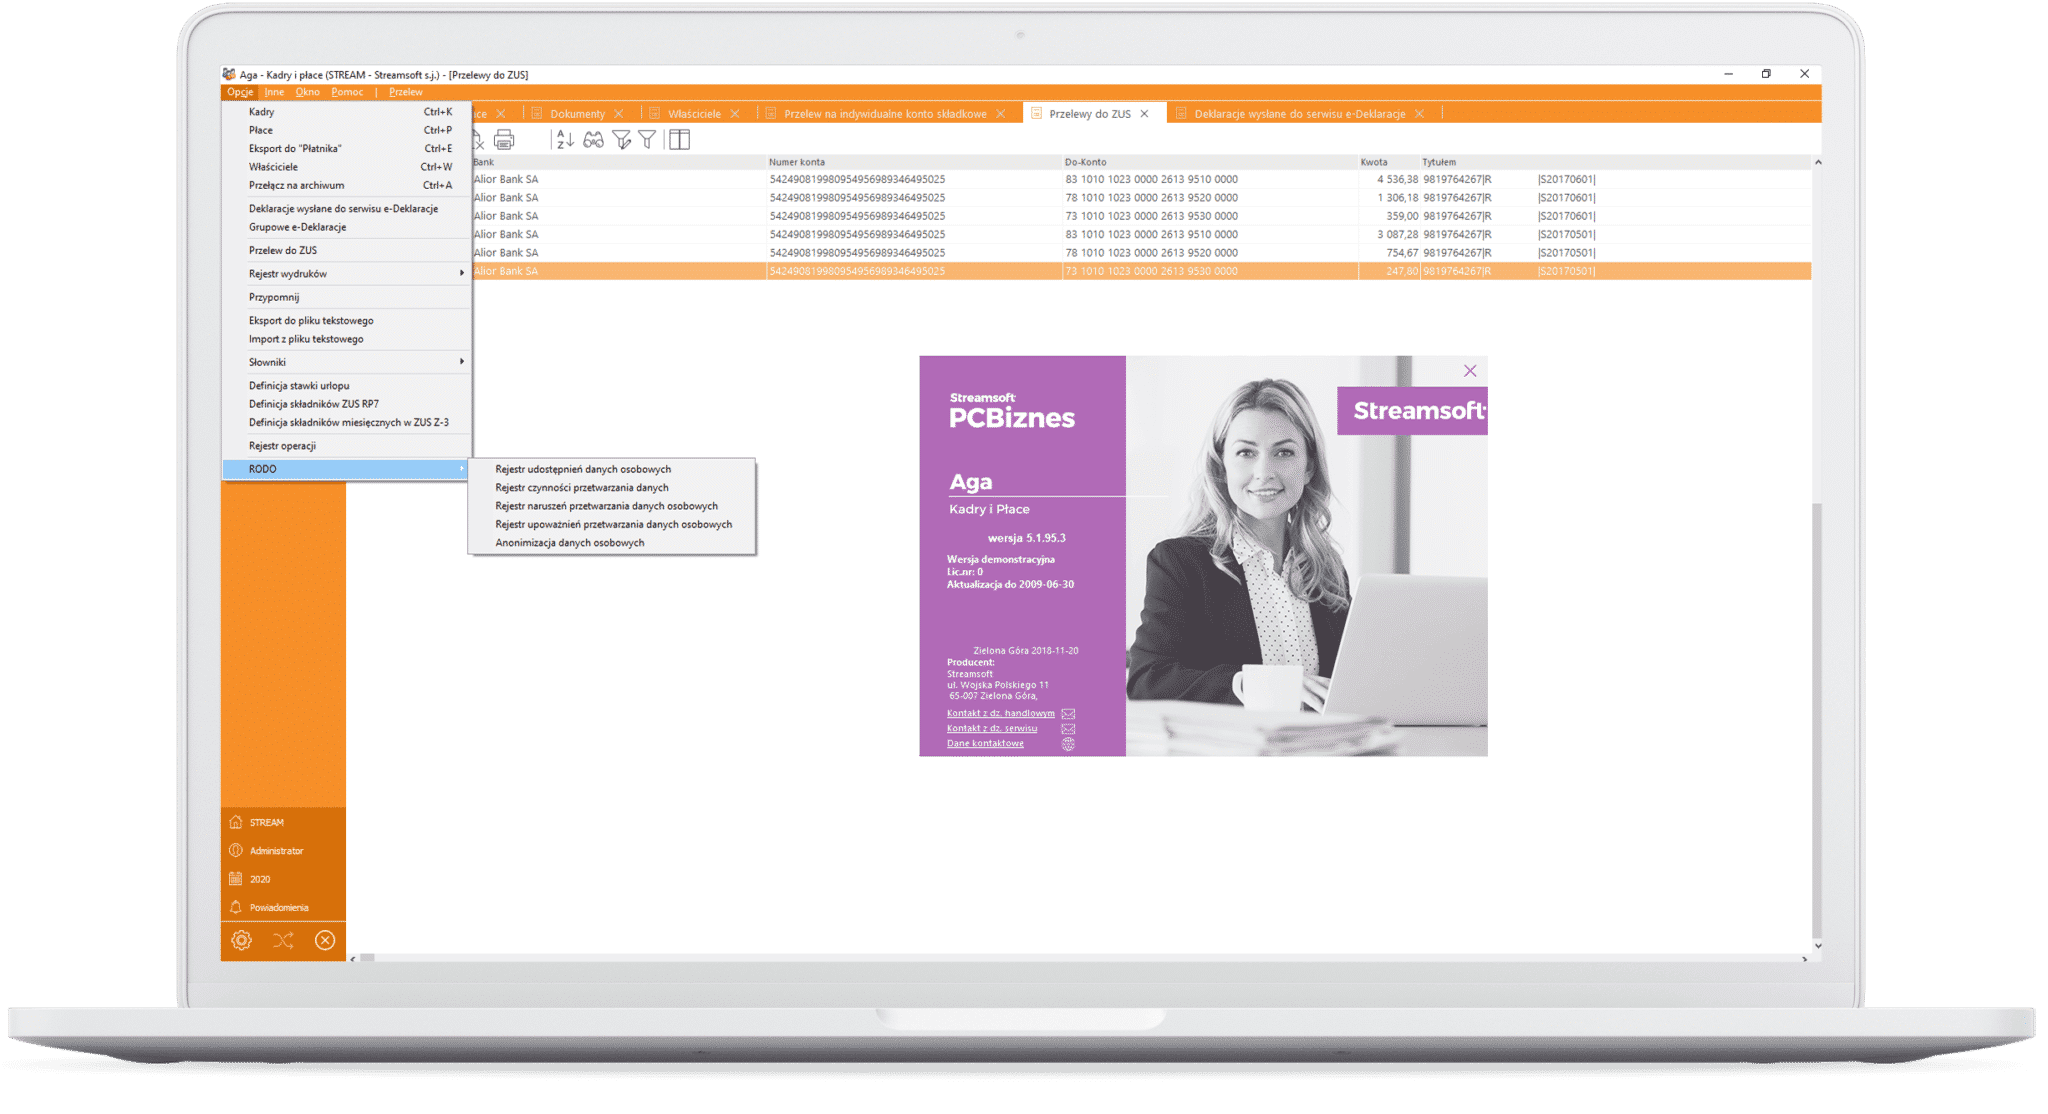Expand the Słowniki submenu
This screenshot has width=2048, height=1114.
tap(346, 362)
